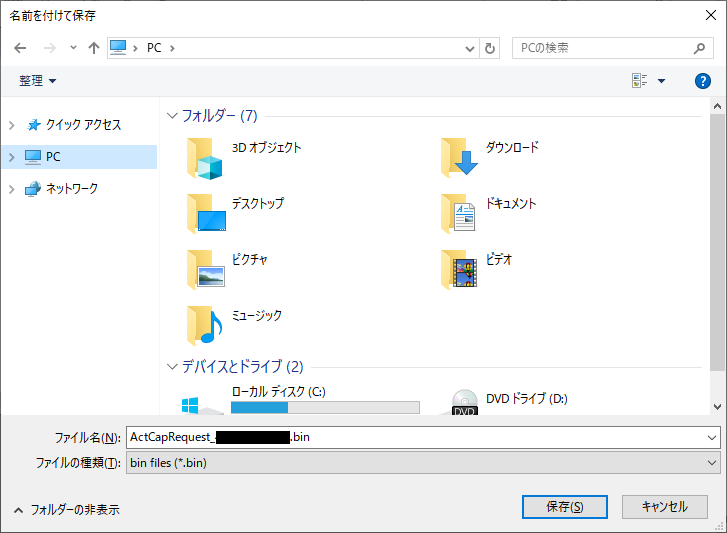Go up one folder level arrow
The height and width of the screenshot is (533, 727).
click(x=94, y=48)
